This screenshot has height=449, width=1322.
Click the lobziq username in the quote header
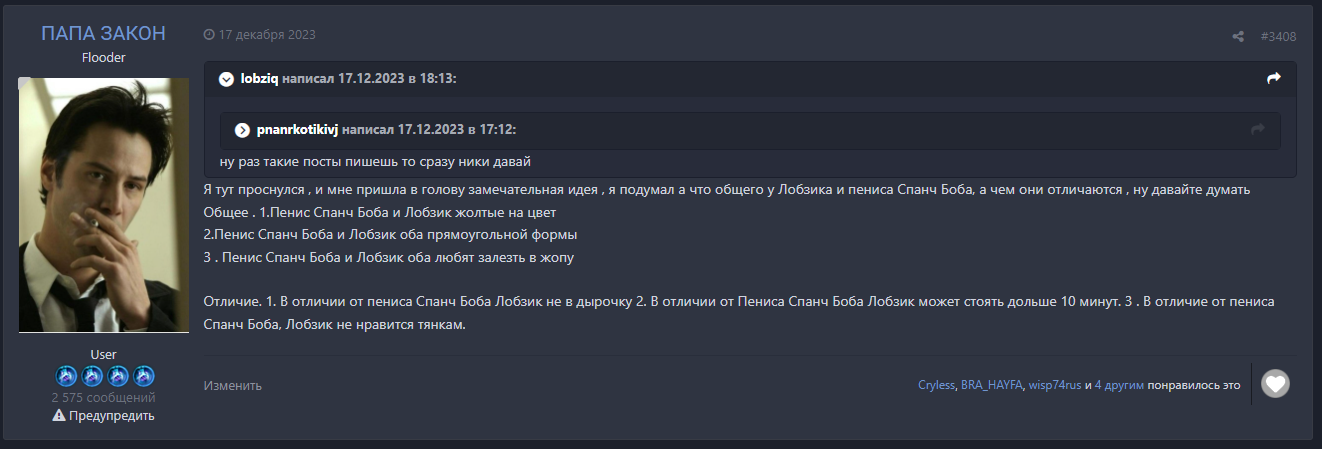pos(259,78)
